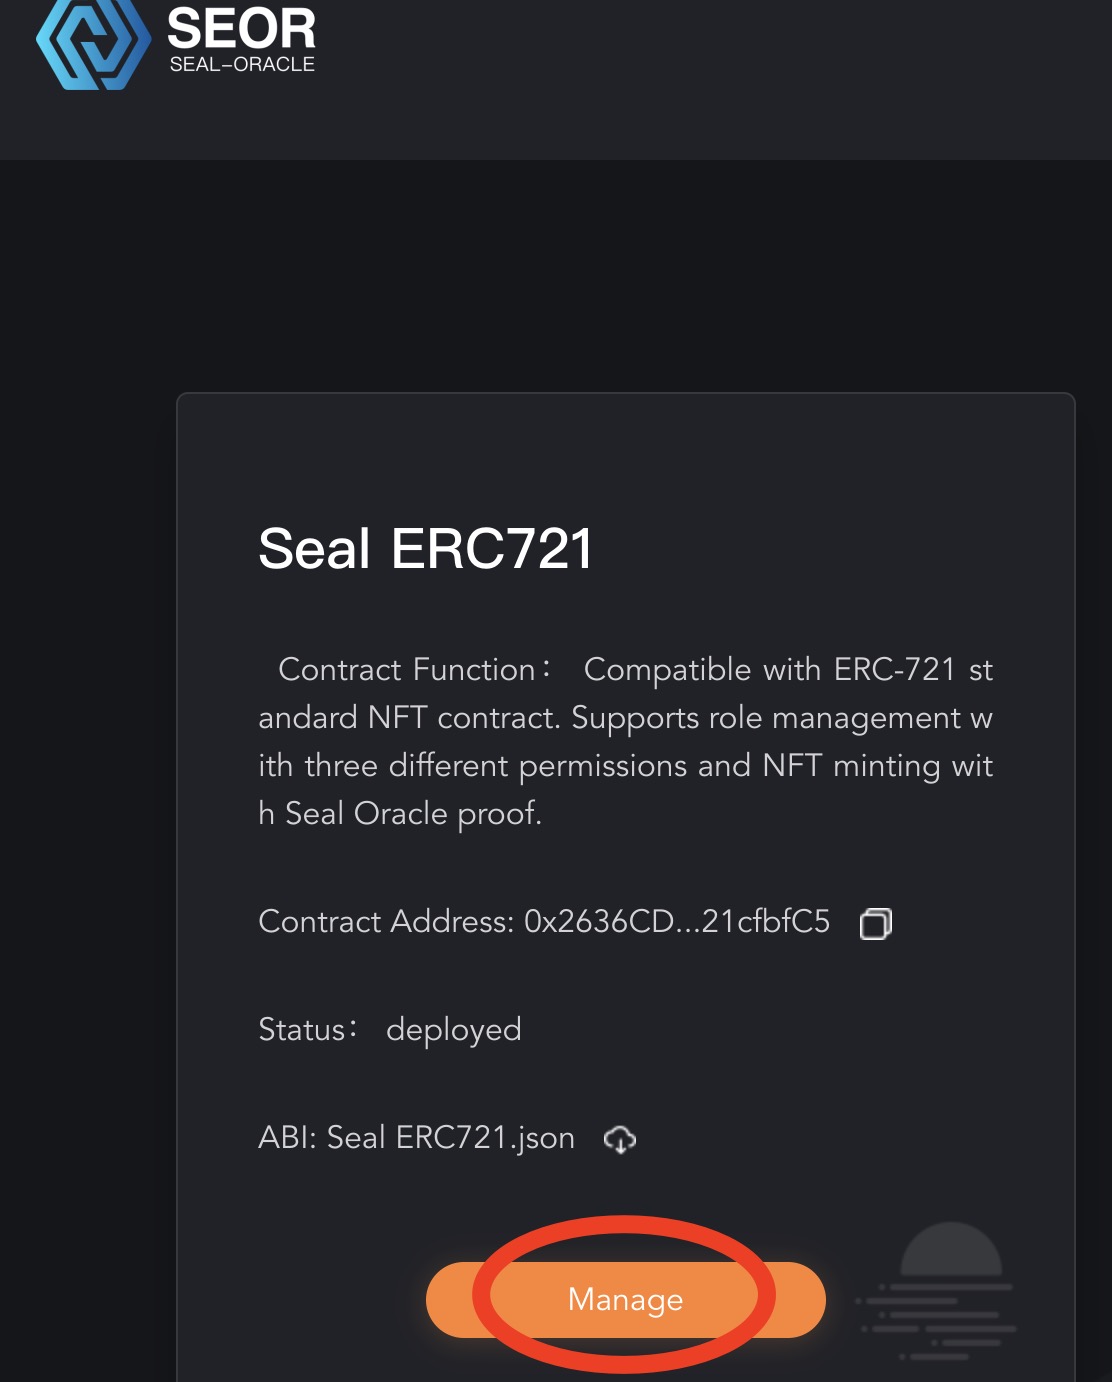
Task: Click the truncated address 0x2636CD...21cfbfC5
Action: (677, 921)
